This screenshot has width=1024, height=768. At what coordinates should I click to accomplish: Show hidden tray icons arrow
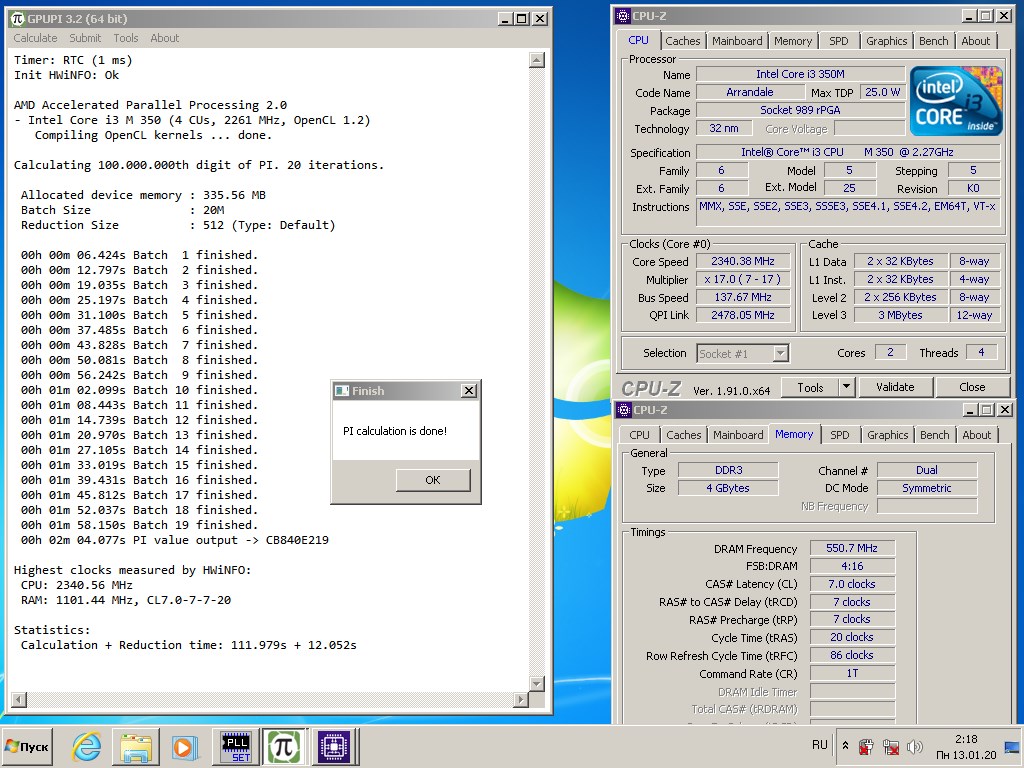[845, 745]
